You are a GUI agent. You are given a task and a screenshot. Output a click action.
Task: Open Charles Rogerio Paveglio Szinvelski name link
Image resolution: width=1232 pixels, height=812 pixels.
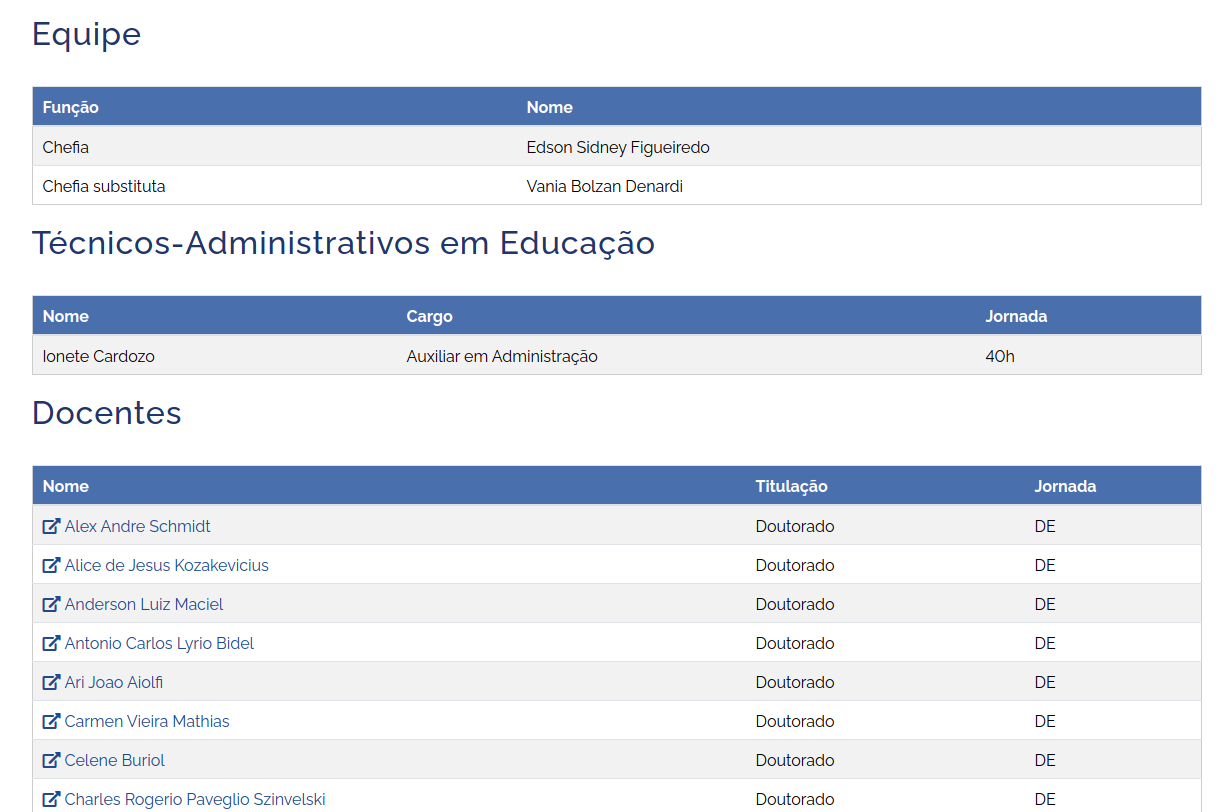coord(194,799)
